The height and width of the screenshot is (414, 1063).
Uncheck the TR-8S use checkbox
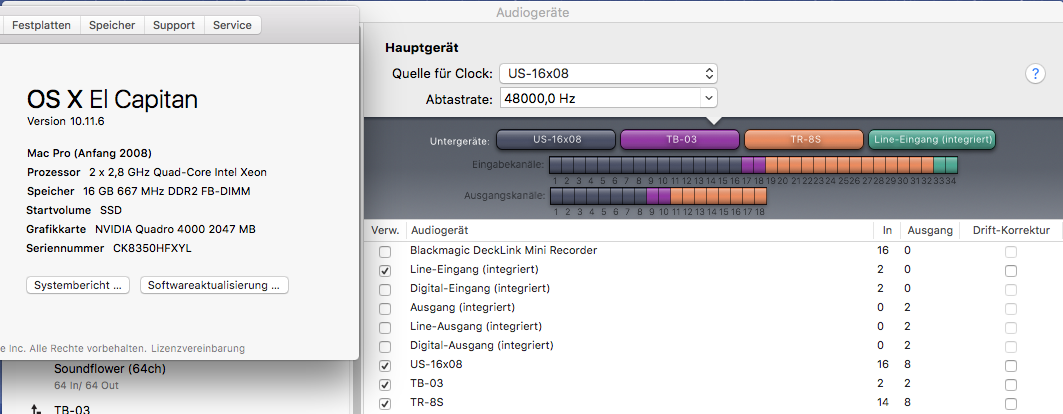(385, 403)
